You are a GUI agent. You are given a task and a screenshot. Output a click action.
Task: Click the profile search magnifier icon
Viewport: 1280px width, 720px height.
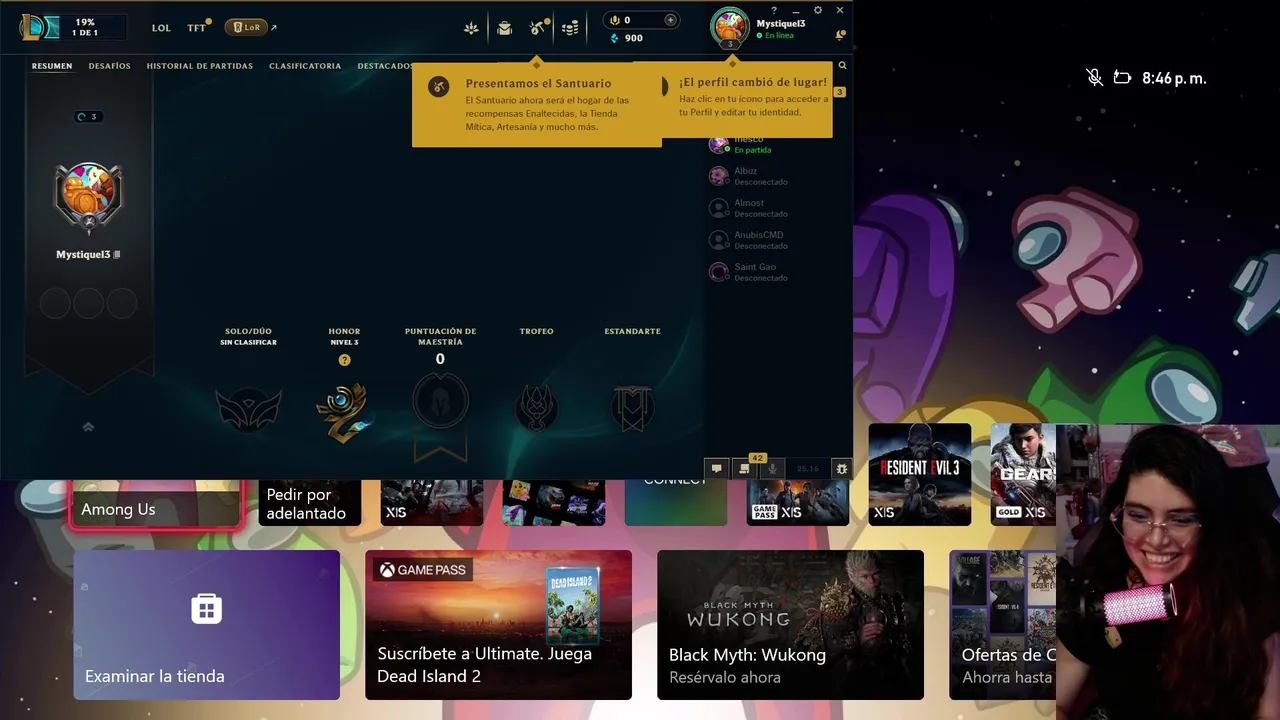[842, 66]
